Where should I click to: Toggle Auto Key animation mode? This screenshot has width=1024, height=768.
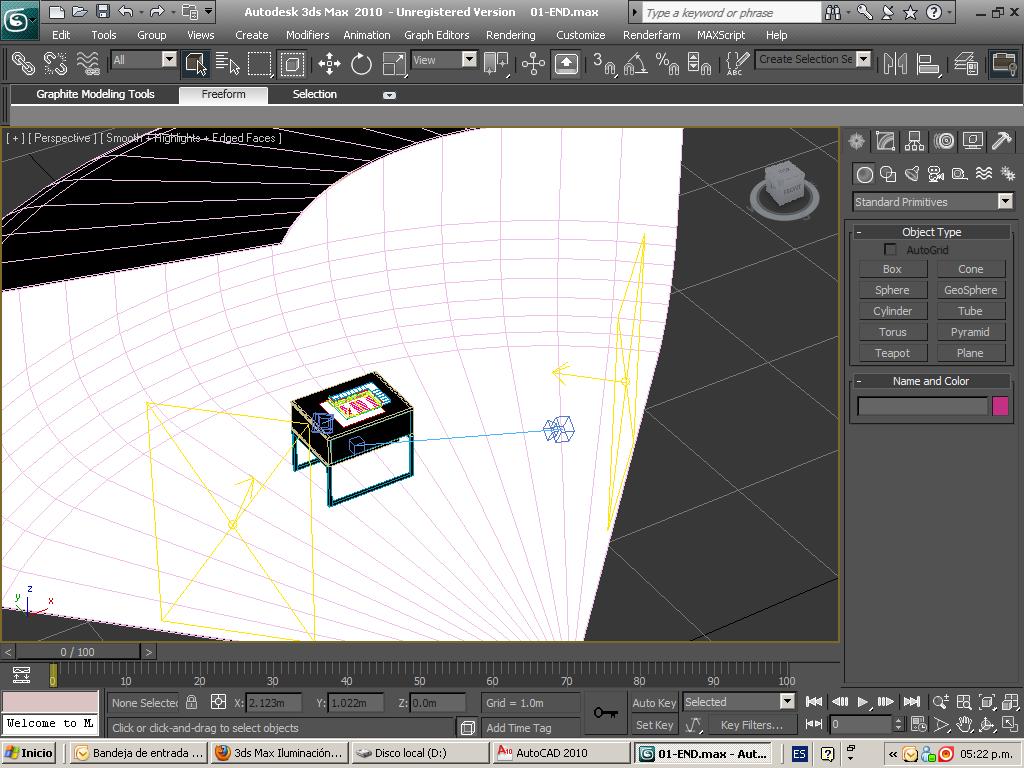click(654, 703)
